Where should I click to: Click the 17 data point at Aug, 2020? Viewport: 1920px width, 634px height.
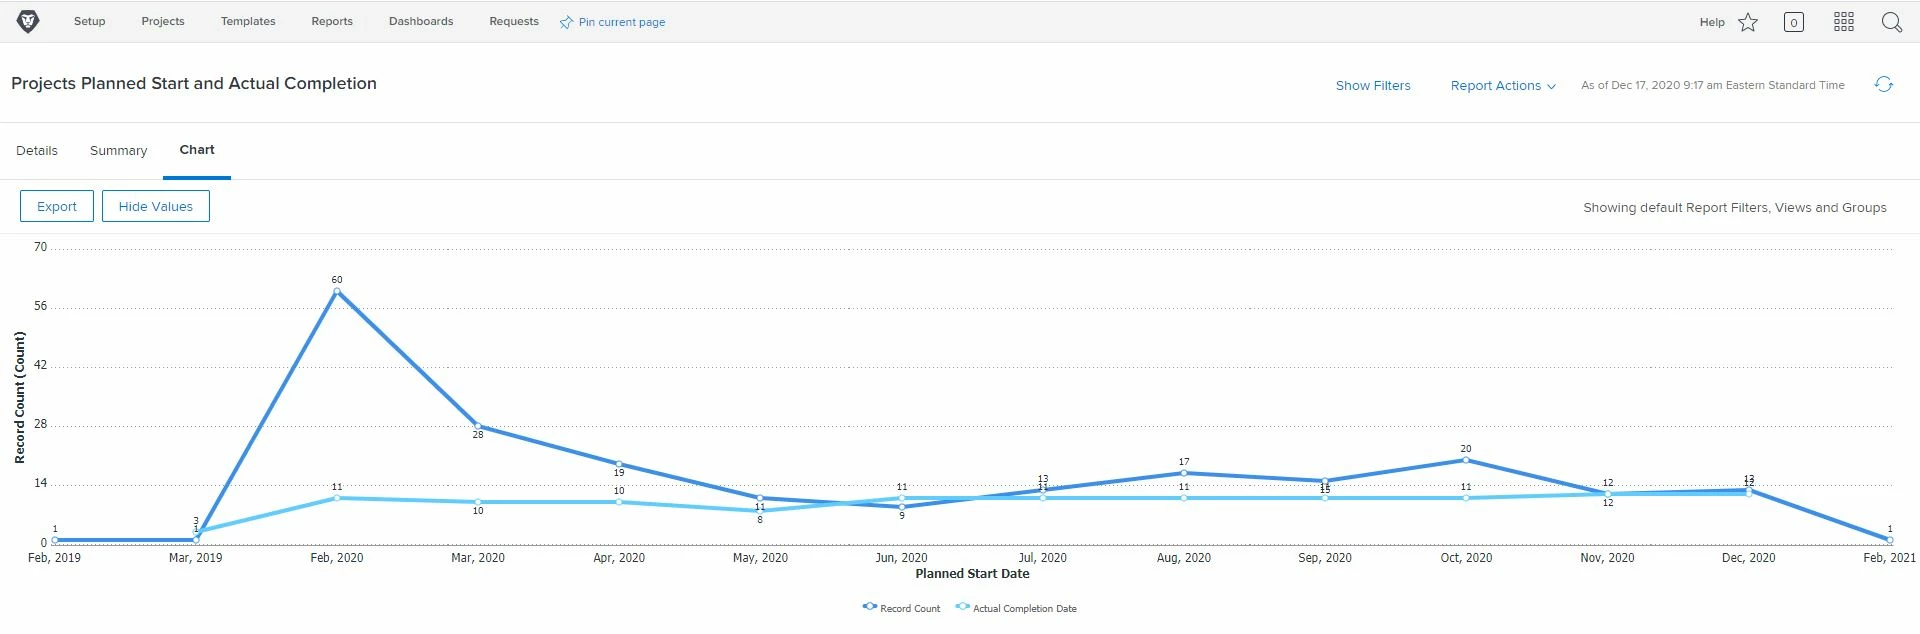[1184, 473]
